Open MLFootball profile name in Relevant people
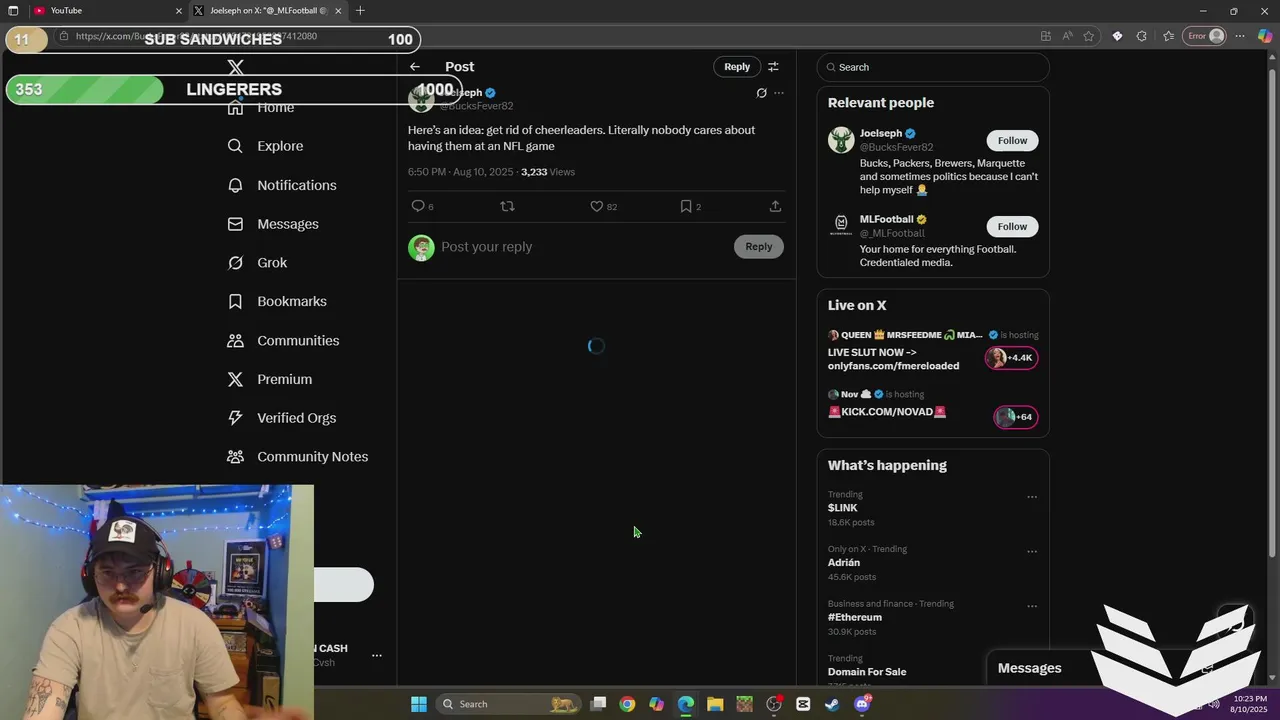Screen dimensions: 1280x720 pyautogui.click(x=887, y=219)
